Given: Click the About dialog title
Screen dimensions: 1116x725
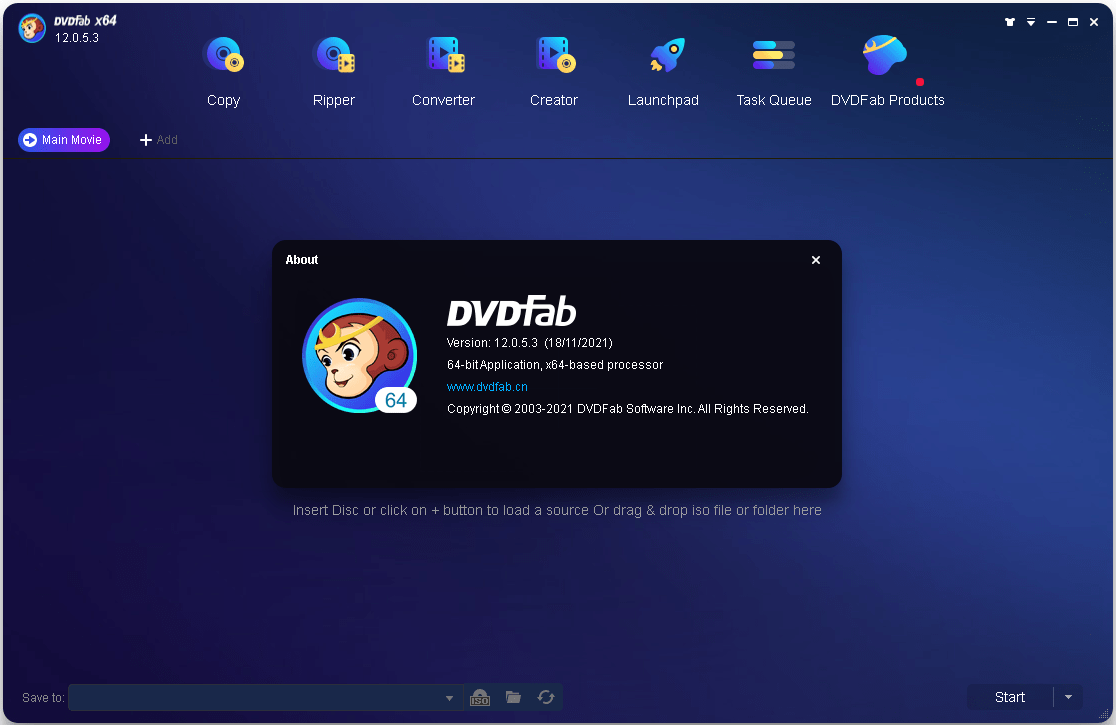Looking at the screenshot, I should (302, 260).
